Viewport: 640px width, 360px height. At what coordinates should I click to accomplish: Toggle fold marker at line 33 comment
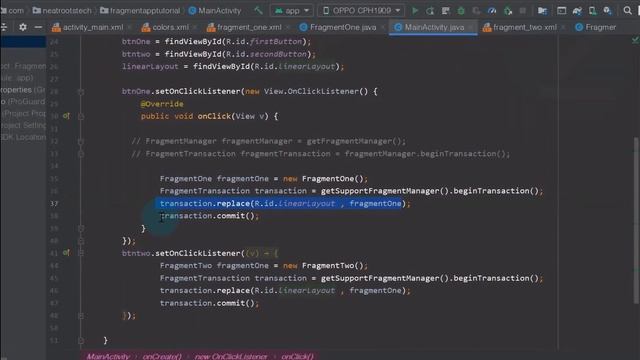coord(81,154)
